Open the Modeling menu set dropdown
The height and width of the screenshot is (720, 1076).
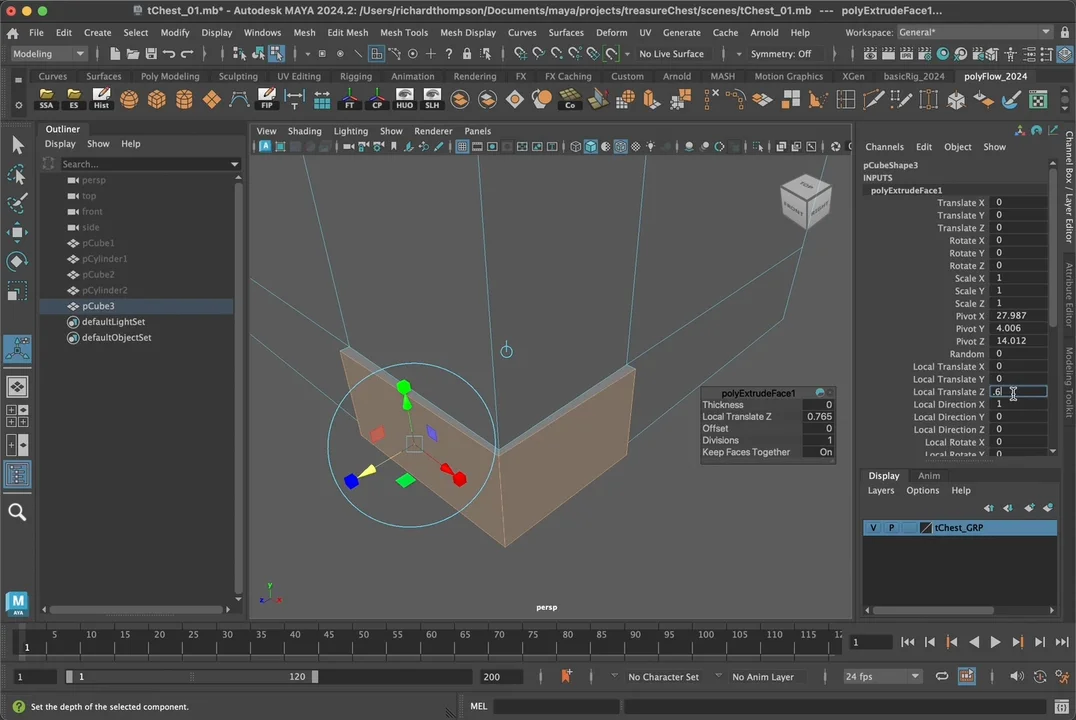[50, 54]
